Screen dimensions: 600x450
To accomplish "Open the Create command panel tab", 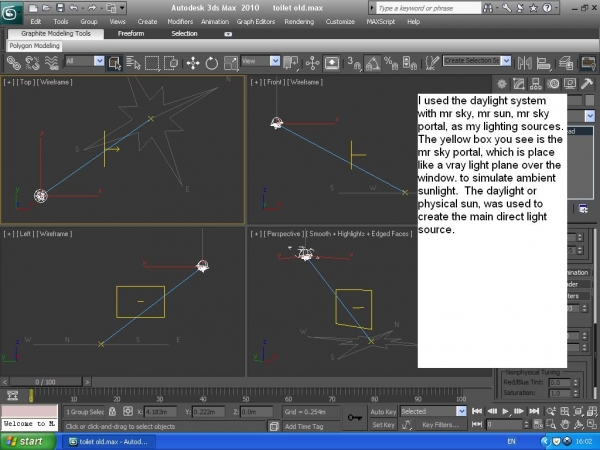I will [502, 84].
